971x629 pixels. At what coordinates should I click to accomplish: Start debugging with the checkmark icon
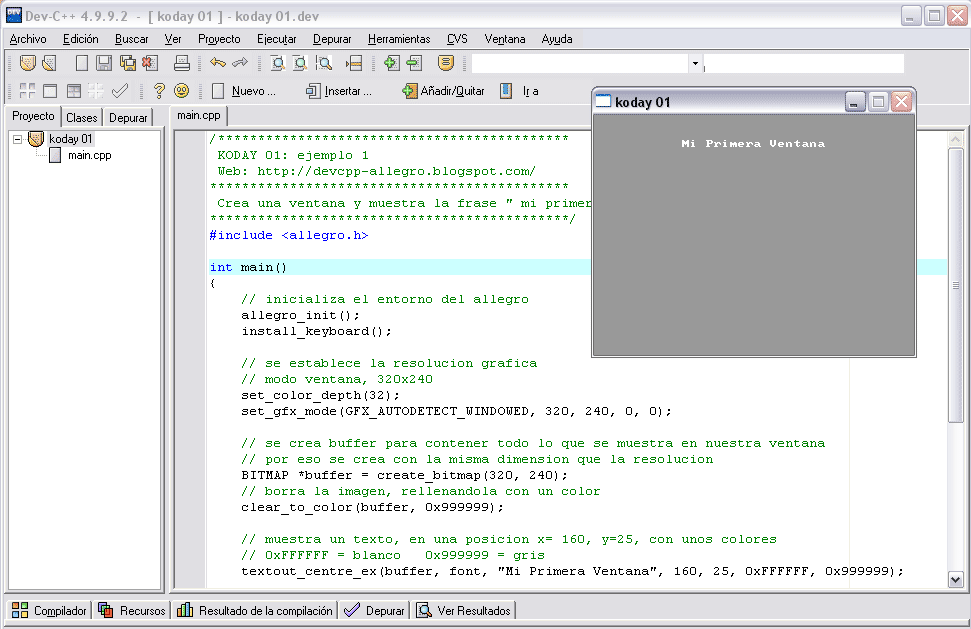click(x=120, y=91)
